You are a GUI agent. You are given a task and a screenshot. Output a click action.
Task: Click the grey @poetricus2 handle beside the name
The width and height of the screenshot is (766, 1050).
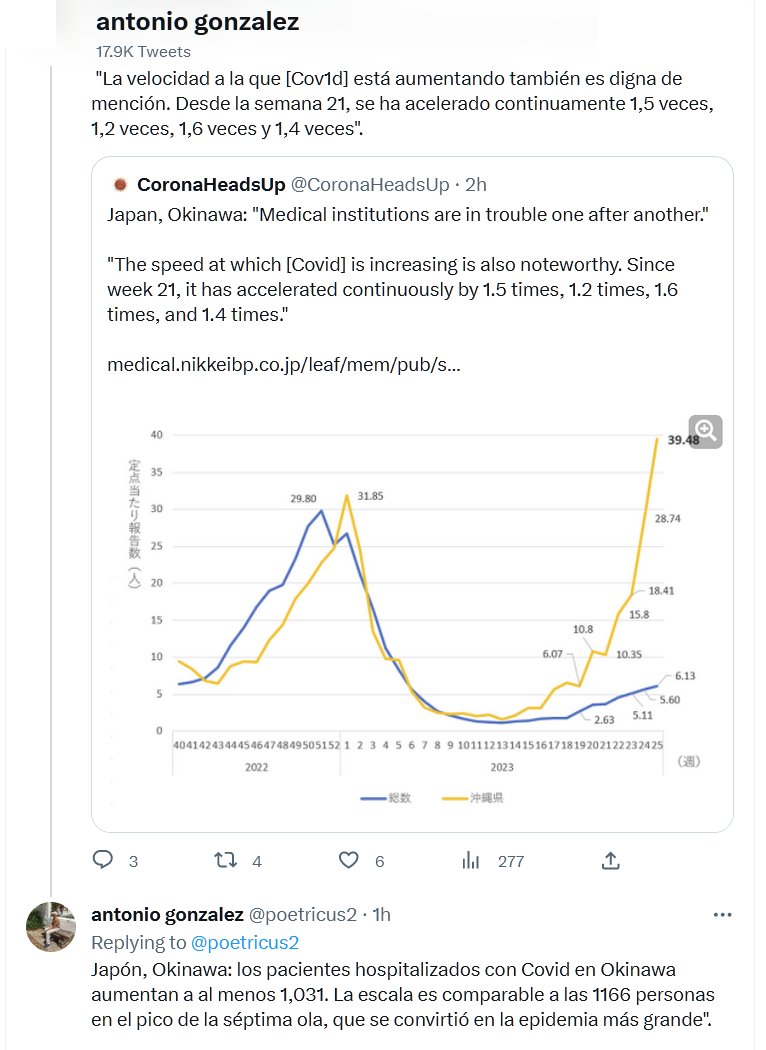tap(302, 914)
